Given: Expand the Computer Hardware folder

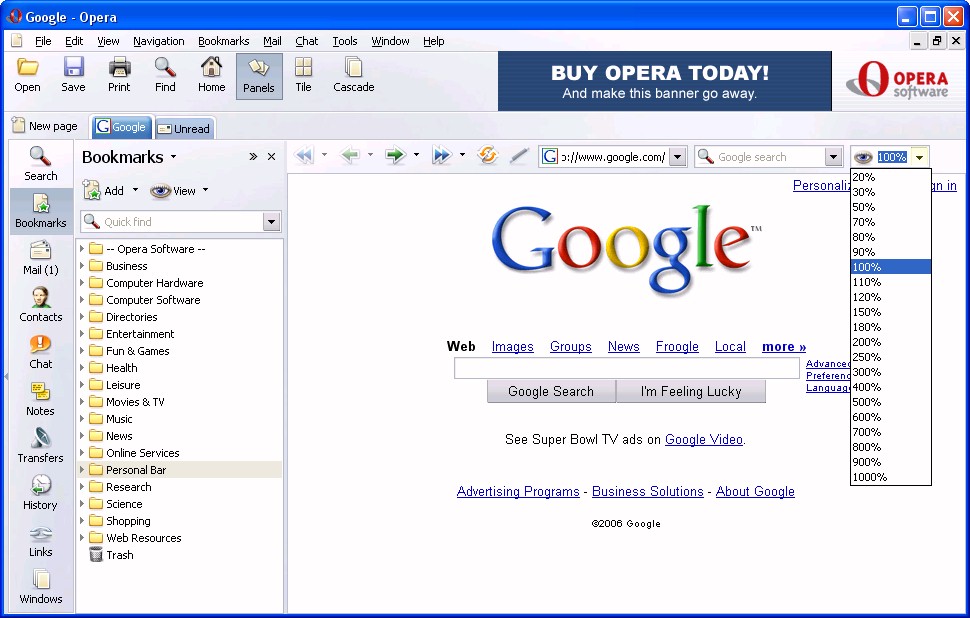Looking at the screenshot, I should pyautogui.click(x=82, y=283).
